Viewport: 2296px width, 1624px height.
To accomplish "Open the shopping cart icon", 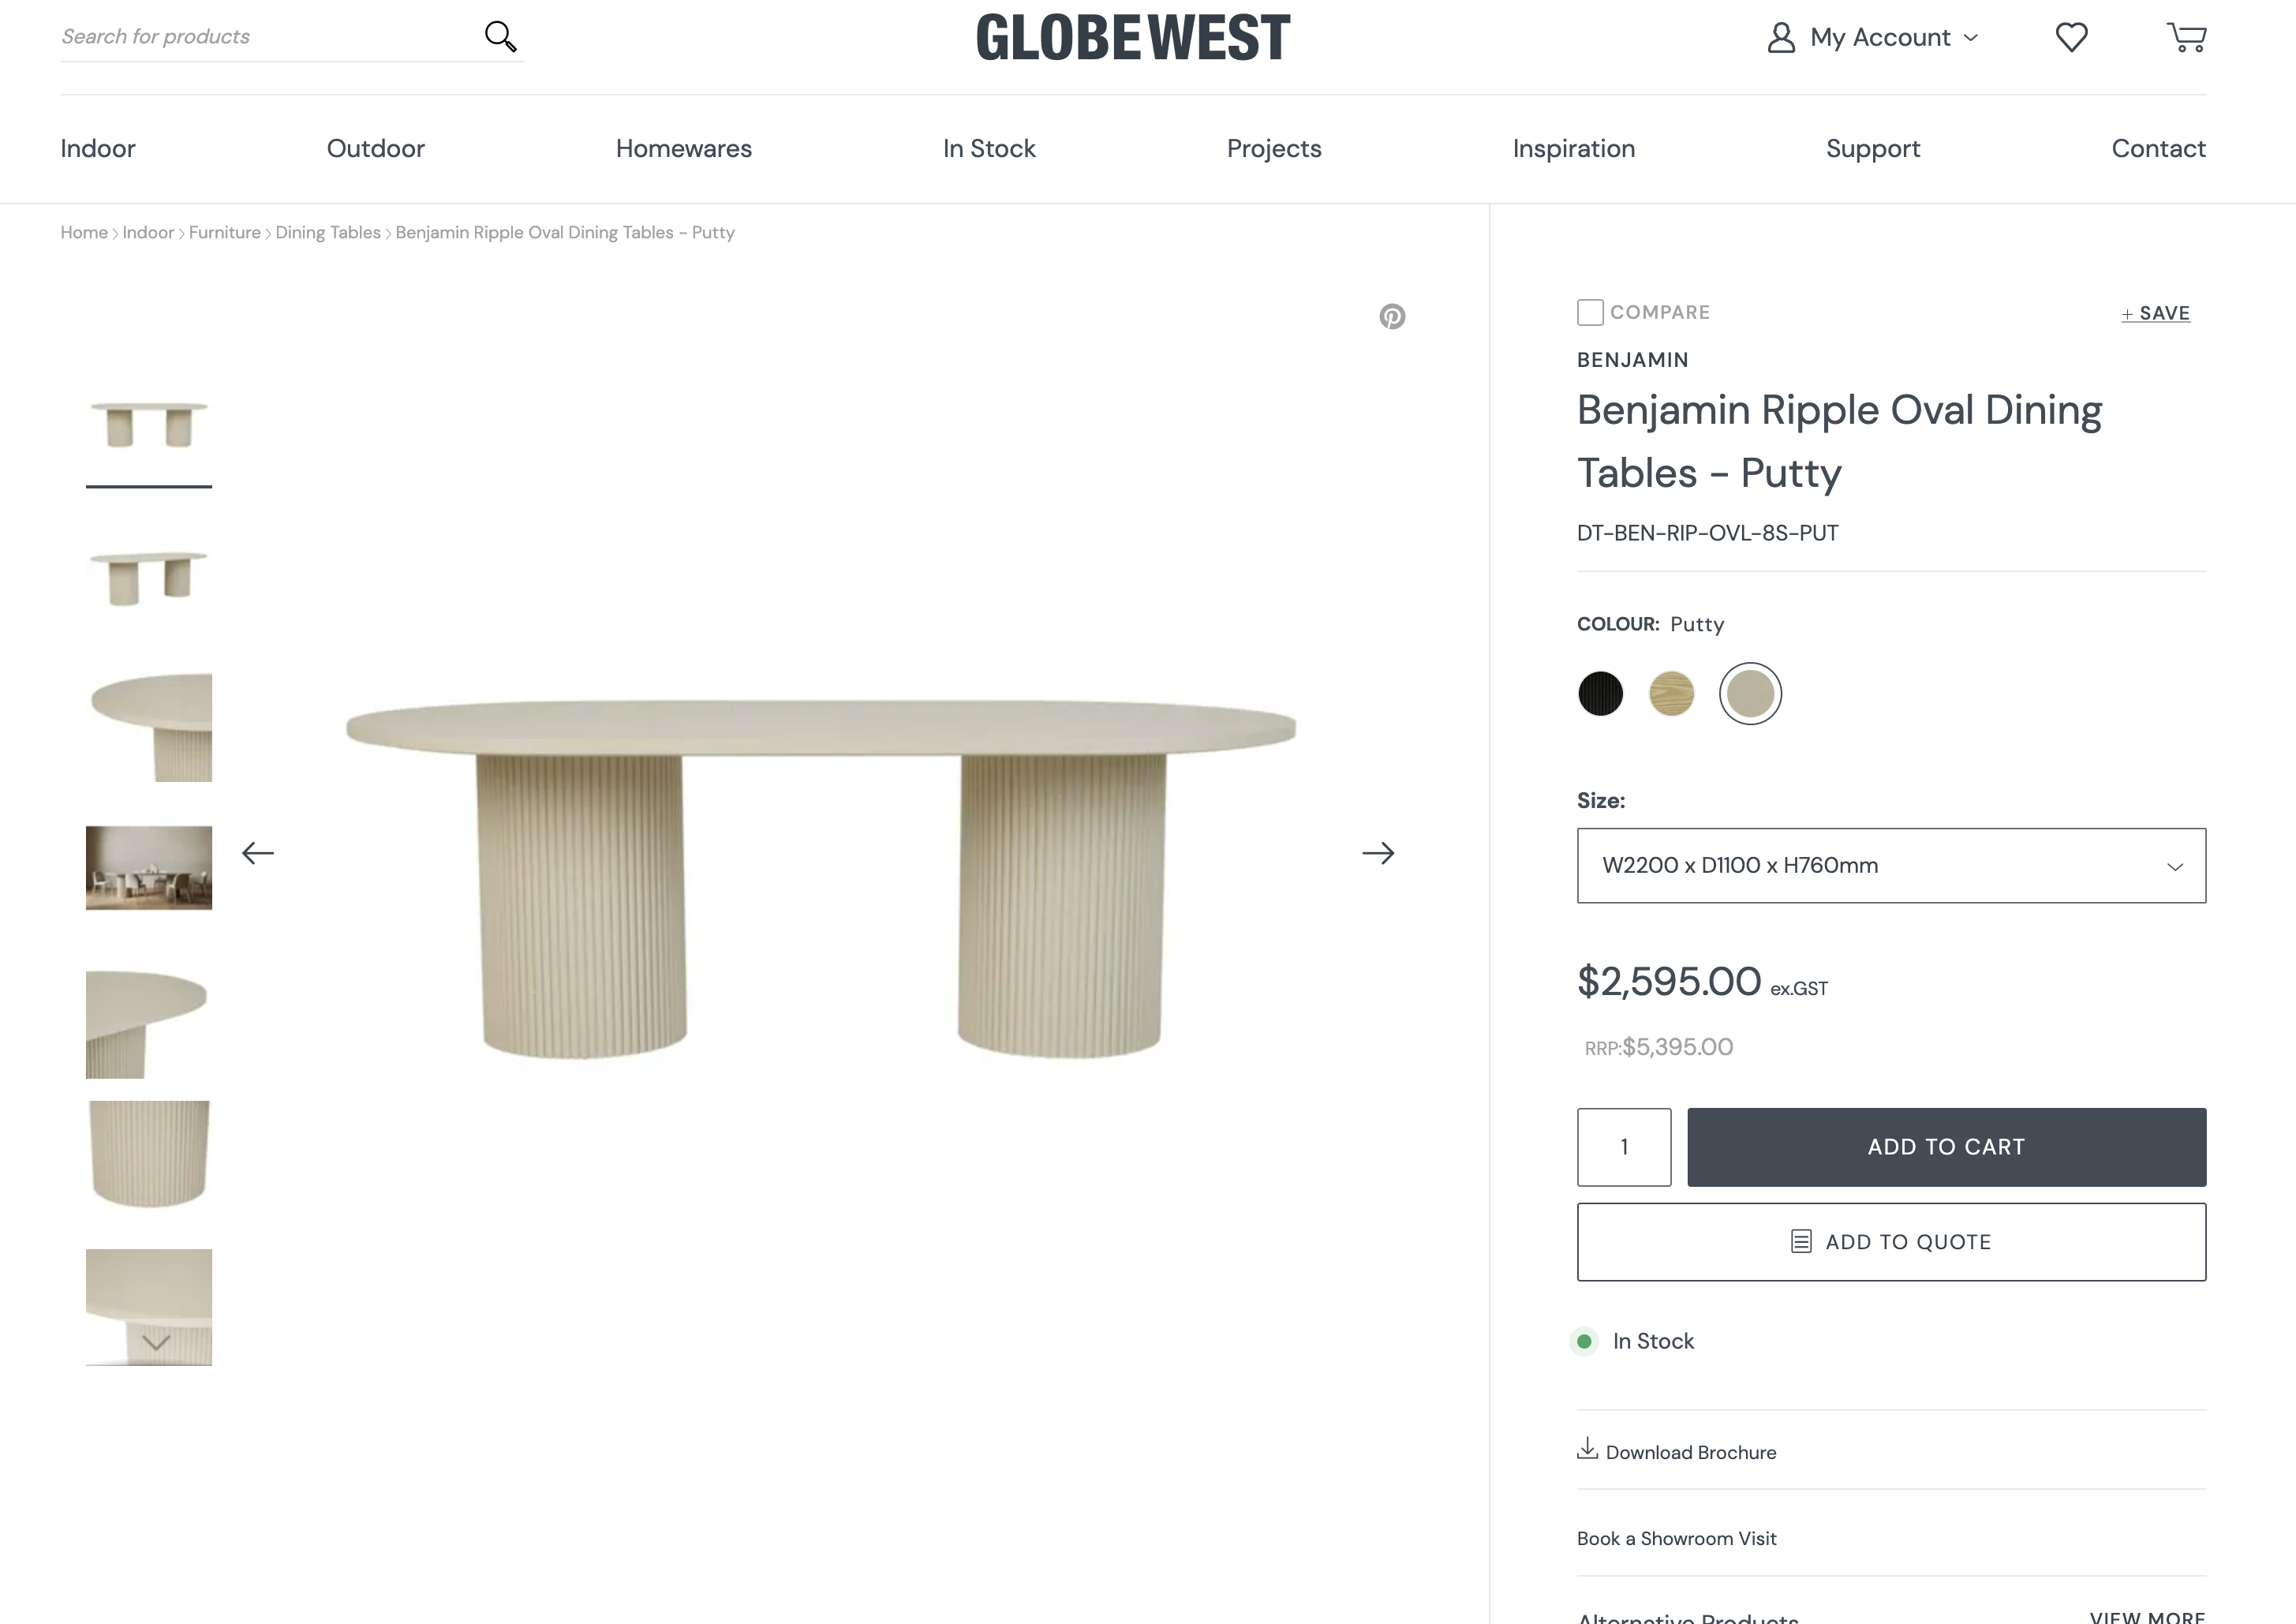I will pos(2186,38).
